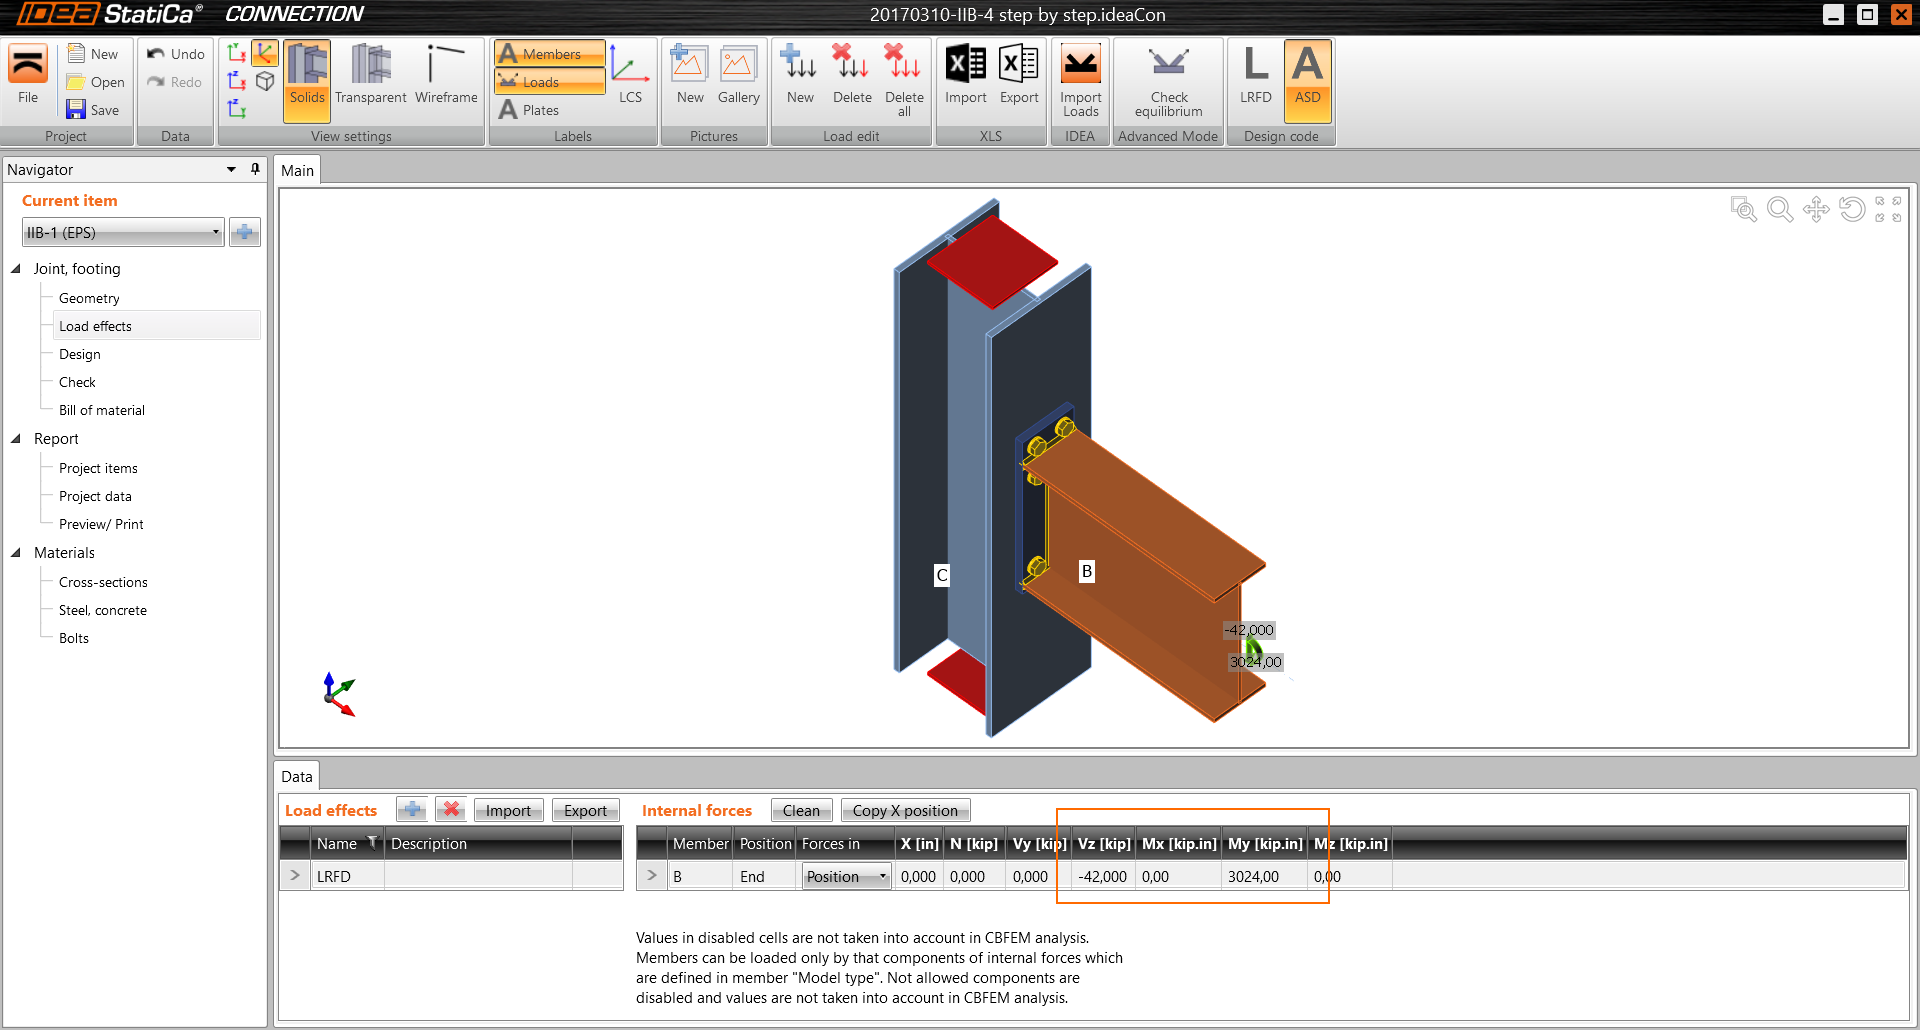This screenshot has height=1030, width=1920.
Task: Click the red top plate in 3D model
Action: (990, 262)
